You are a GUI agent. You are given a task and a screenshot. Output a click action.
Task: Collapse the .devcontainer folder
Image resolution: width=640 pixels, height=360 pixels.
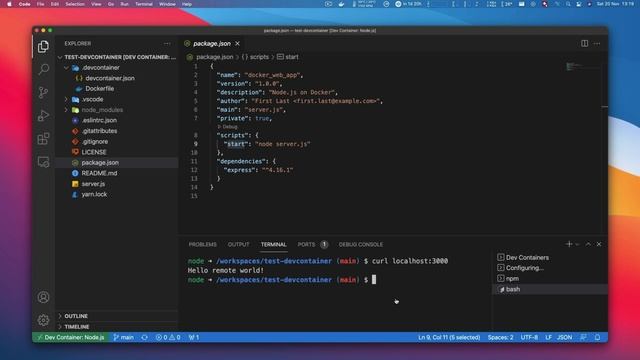[x=117, y=68]
